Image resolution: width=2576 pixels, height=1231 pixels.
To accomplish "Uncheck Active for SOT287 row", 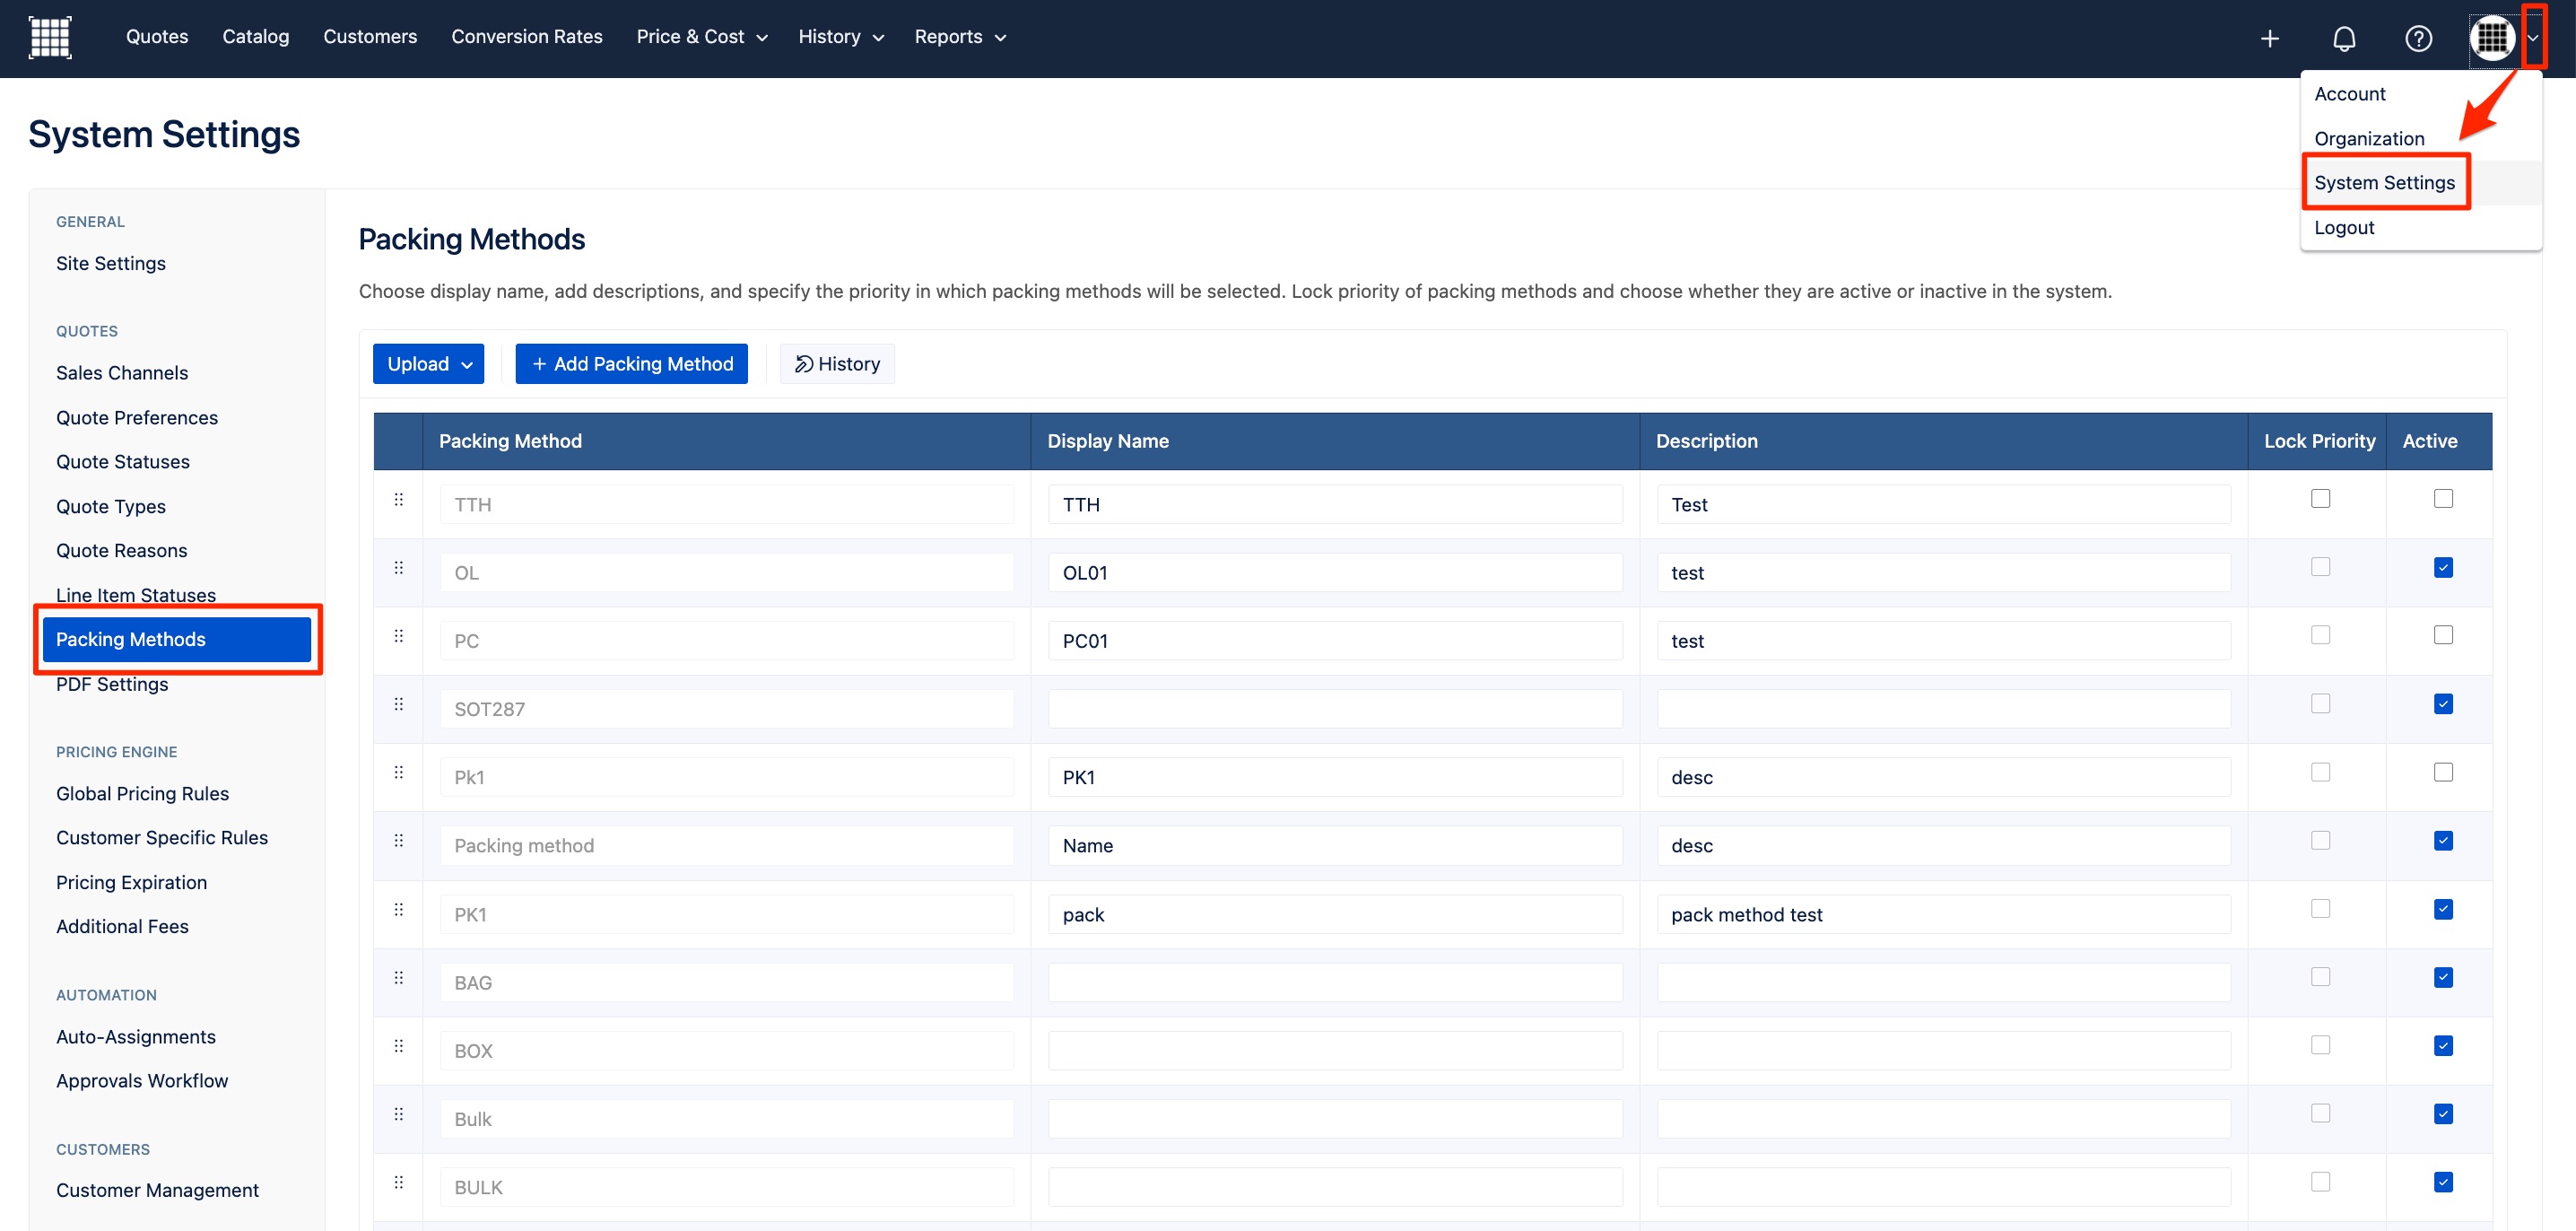I will (2443, 704).
